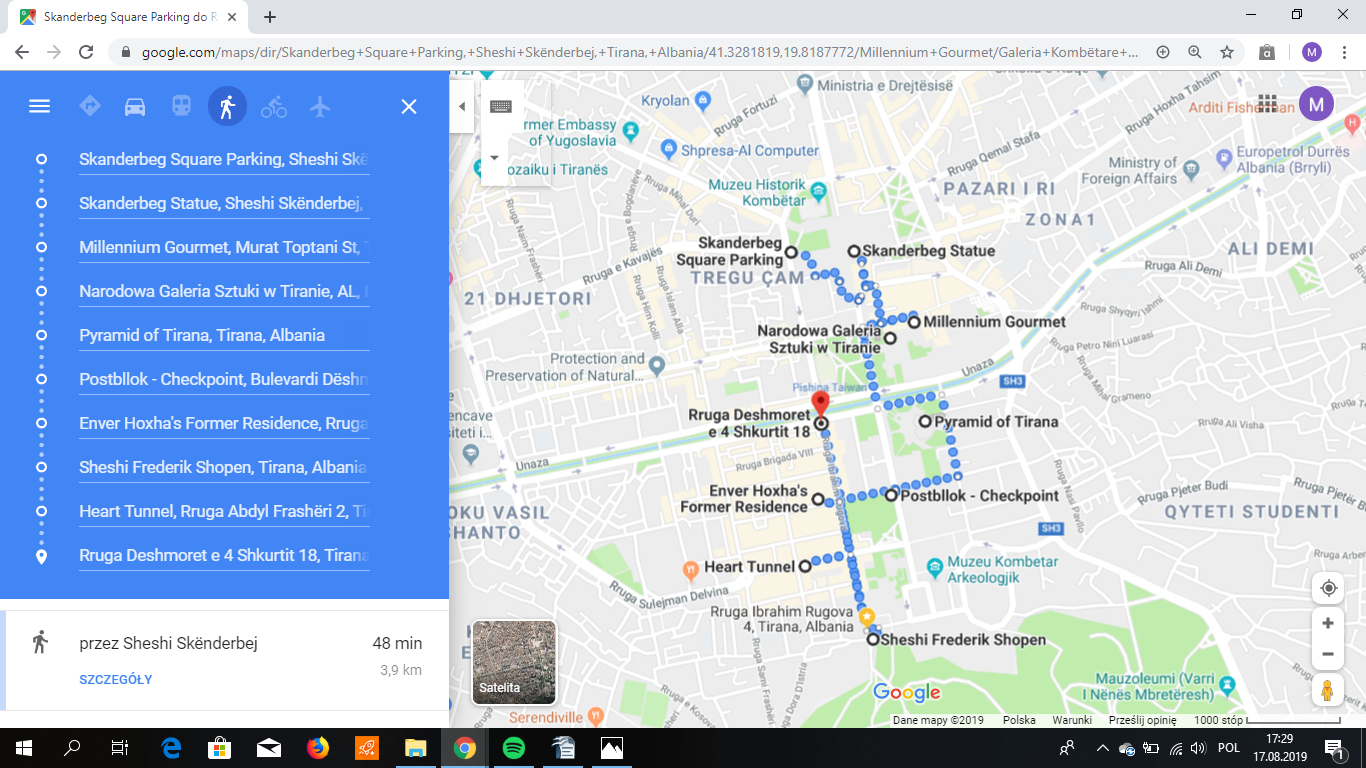Viewport: 1366px width, 768px height.
Task: Select the walking travel mode
Action: click(x=227, y=106)
